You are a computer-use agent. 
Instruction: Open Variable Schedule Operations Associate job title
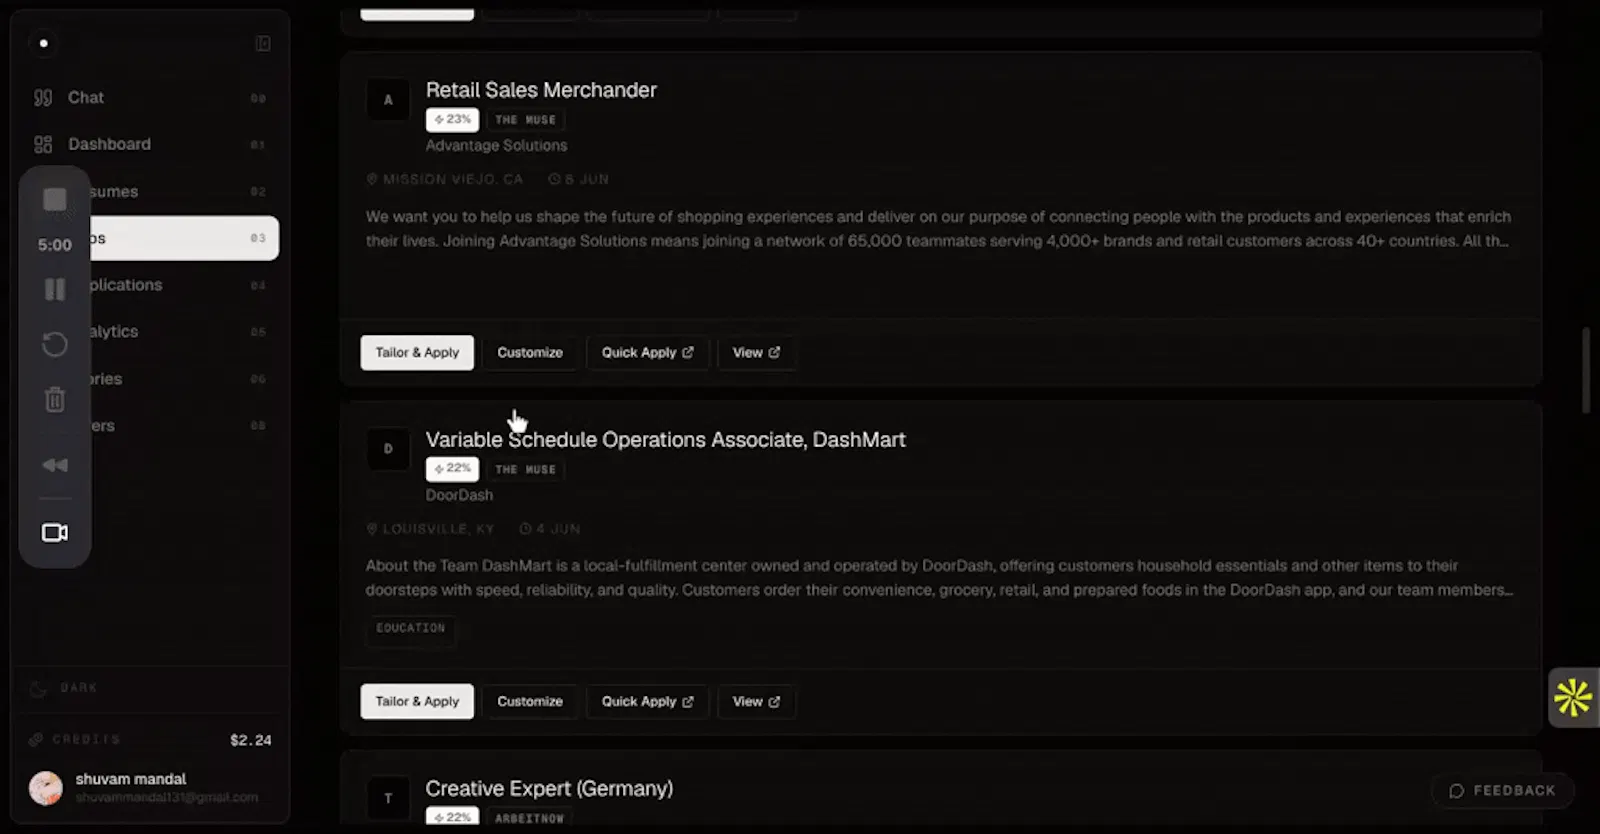tap(665, 440)
